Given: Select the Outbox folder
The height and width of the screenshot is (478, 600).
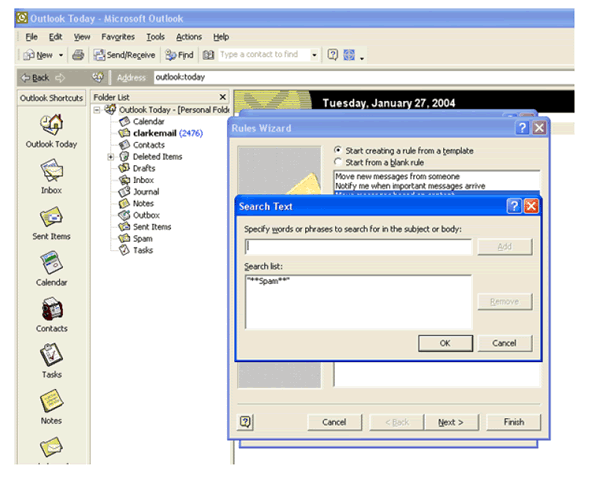Looking at the screenshot, I should pos(146,215).
